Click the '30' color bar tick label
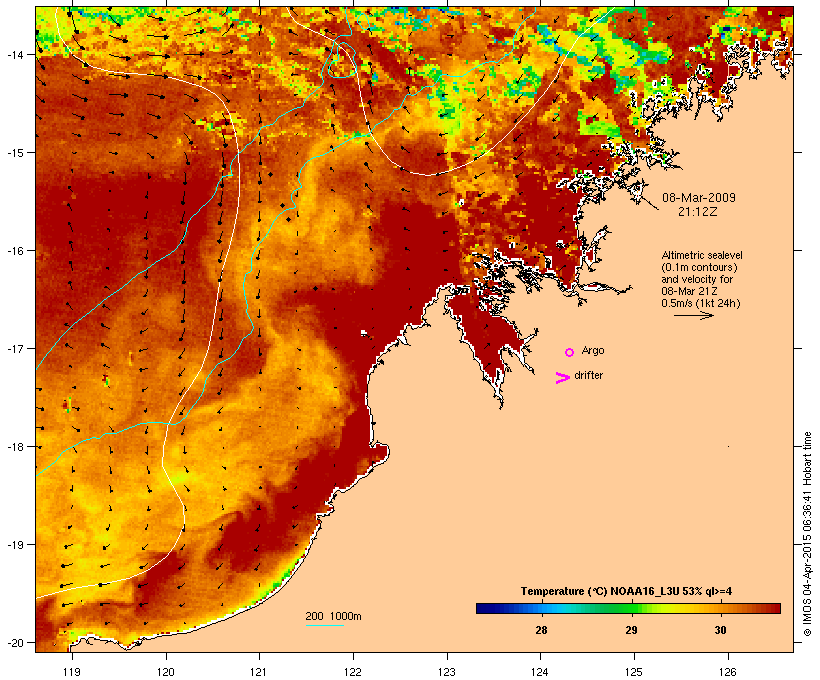 (721, 630)
